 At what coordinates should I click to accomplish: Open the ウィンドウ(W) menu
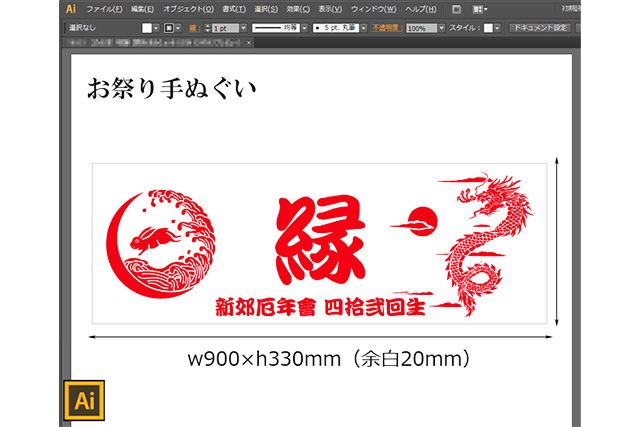373,9
